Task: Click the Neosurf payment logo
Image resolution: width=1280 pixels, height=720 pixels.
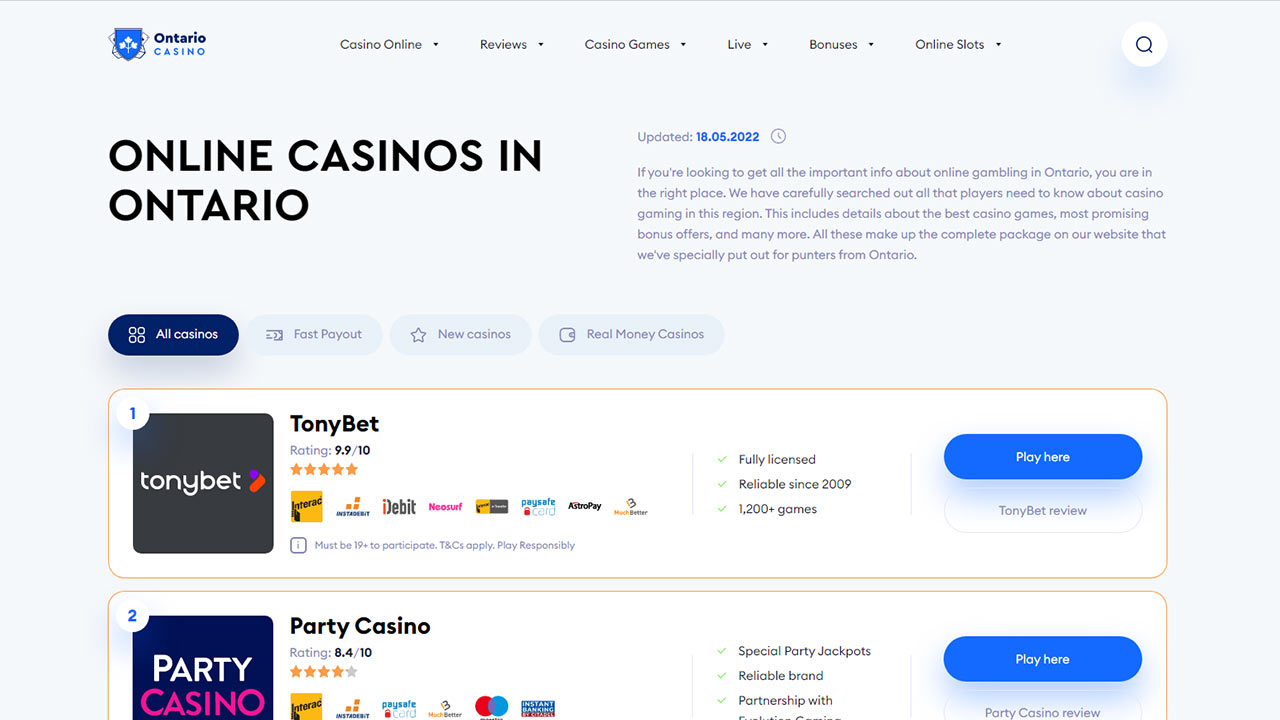Action: pyautogui.click(x=445, y=507)
